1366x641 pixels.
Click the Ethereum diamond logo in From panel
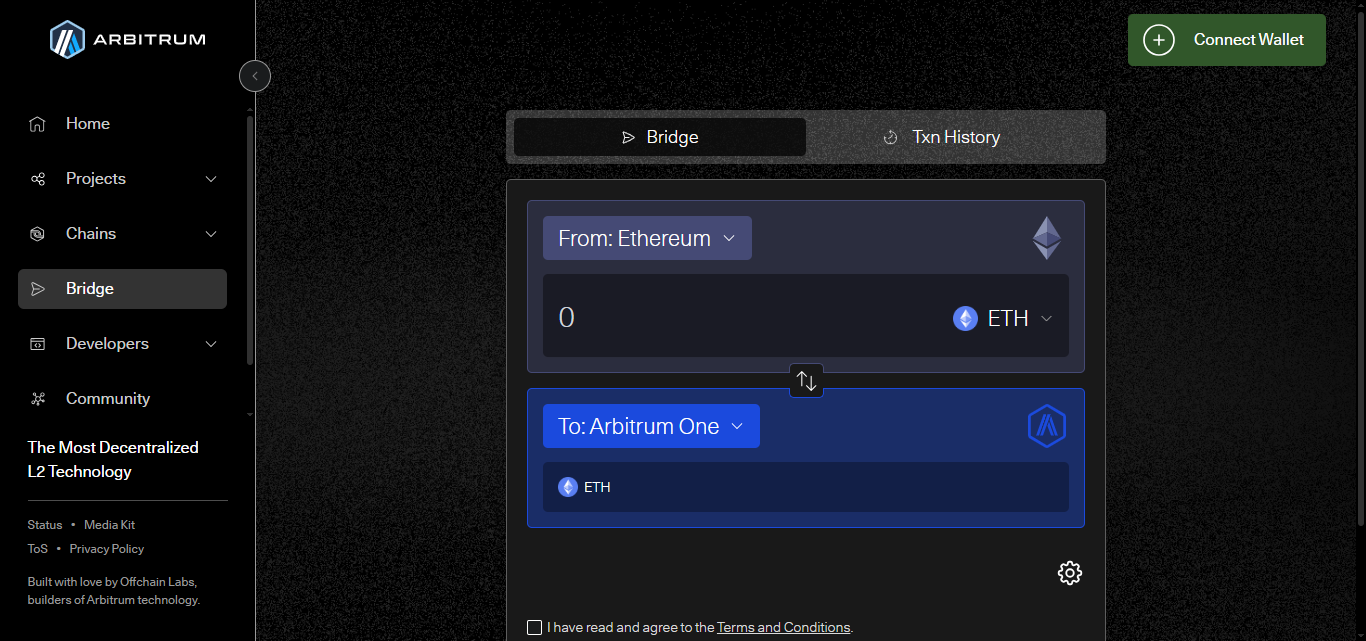point(1047,238)
